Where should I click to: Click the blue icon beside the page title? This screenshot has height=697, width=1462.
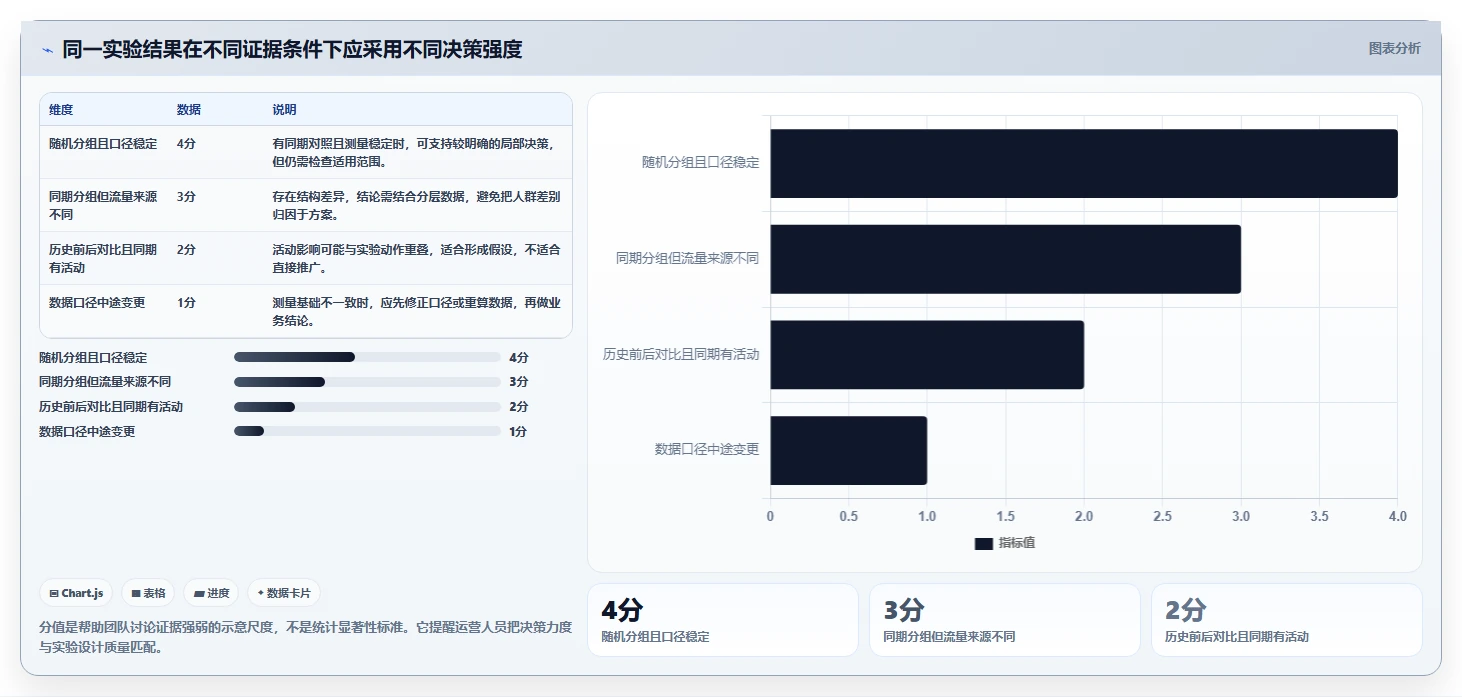[47, 50]
